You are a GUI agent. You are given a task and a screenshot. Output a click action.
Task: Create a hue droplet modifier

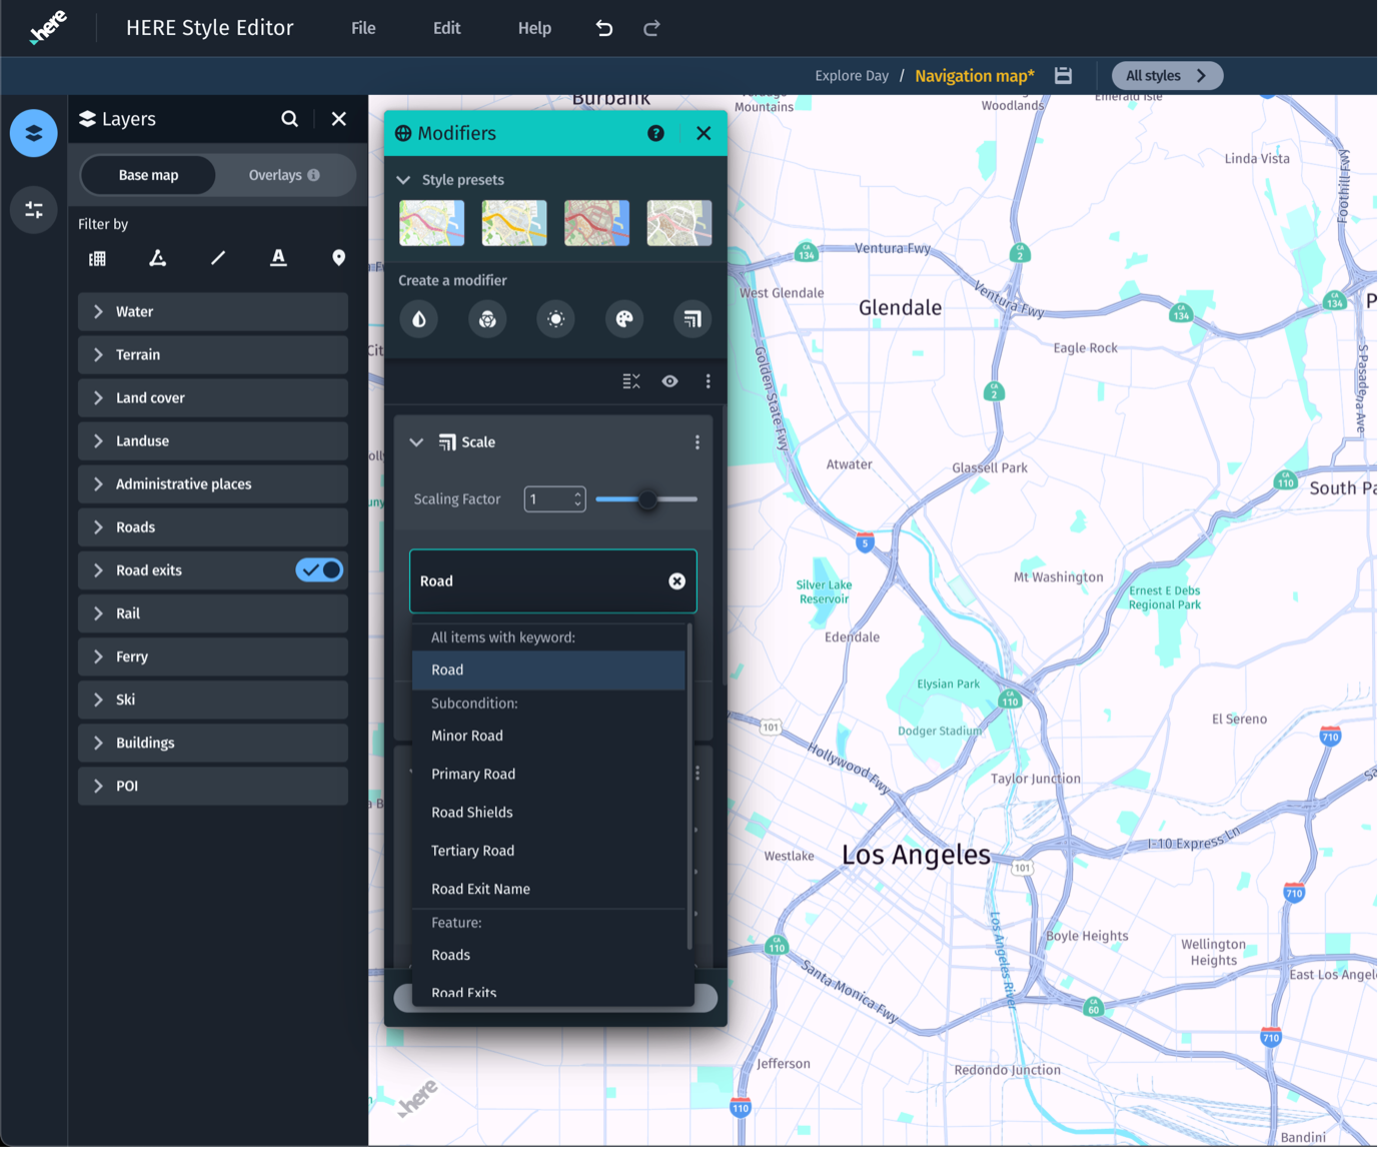coord(419,319)
